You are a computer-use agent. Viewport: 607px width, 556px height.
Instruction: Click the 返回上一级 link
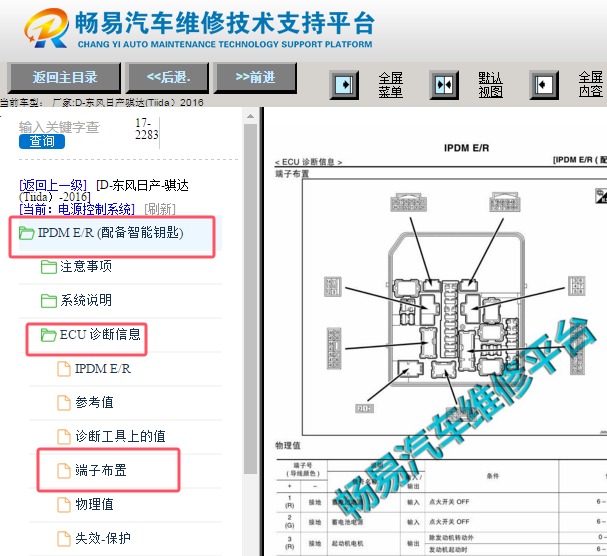53,185
